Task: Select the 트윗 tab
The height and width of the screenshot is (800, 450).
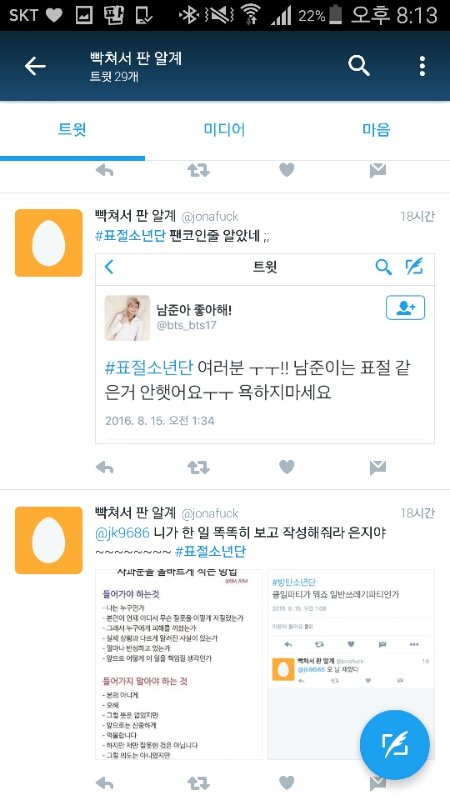Action: [x=72, y=130]
